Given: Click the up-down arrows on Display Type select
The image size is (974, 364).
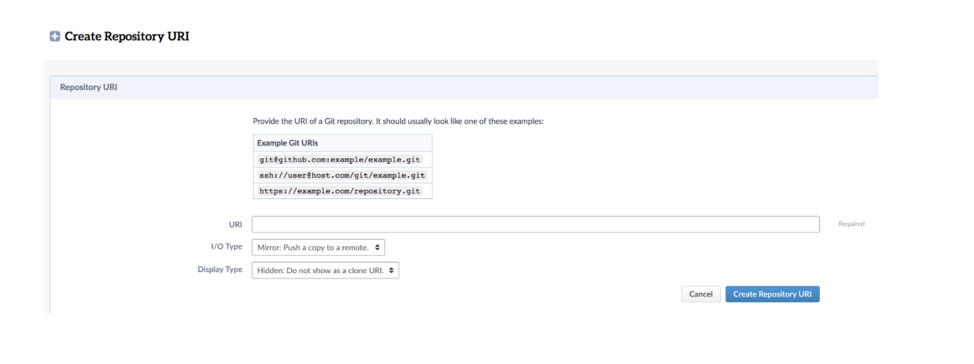Looking at the screenshot, I should click(x=391, y=271).
